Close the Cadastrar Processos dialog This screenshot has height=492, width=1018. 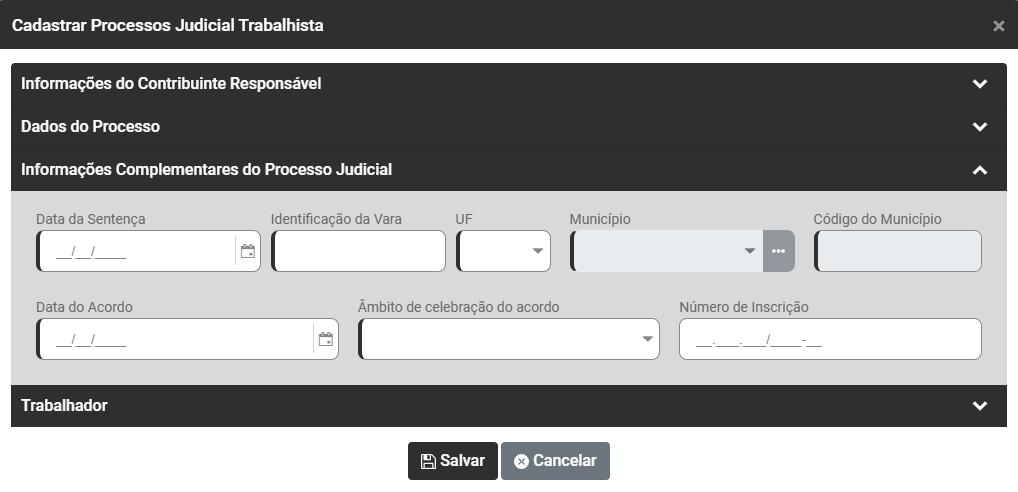998,26
